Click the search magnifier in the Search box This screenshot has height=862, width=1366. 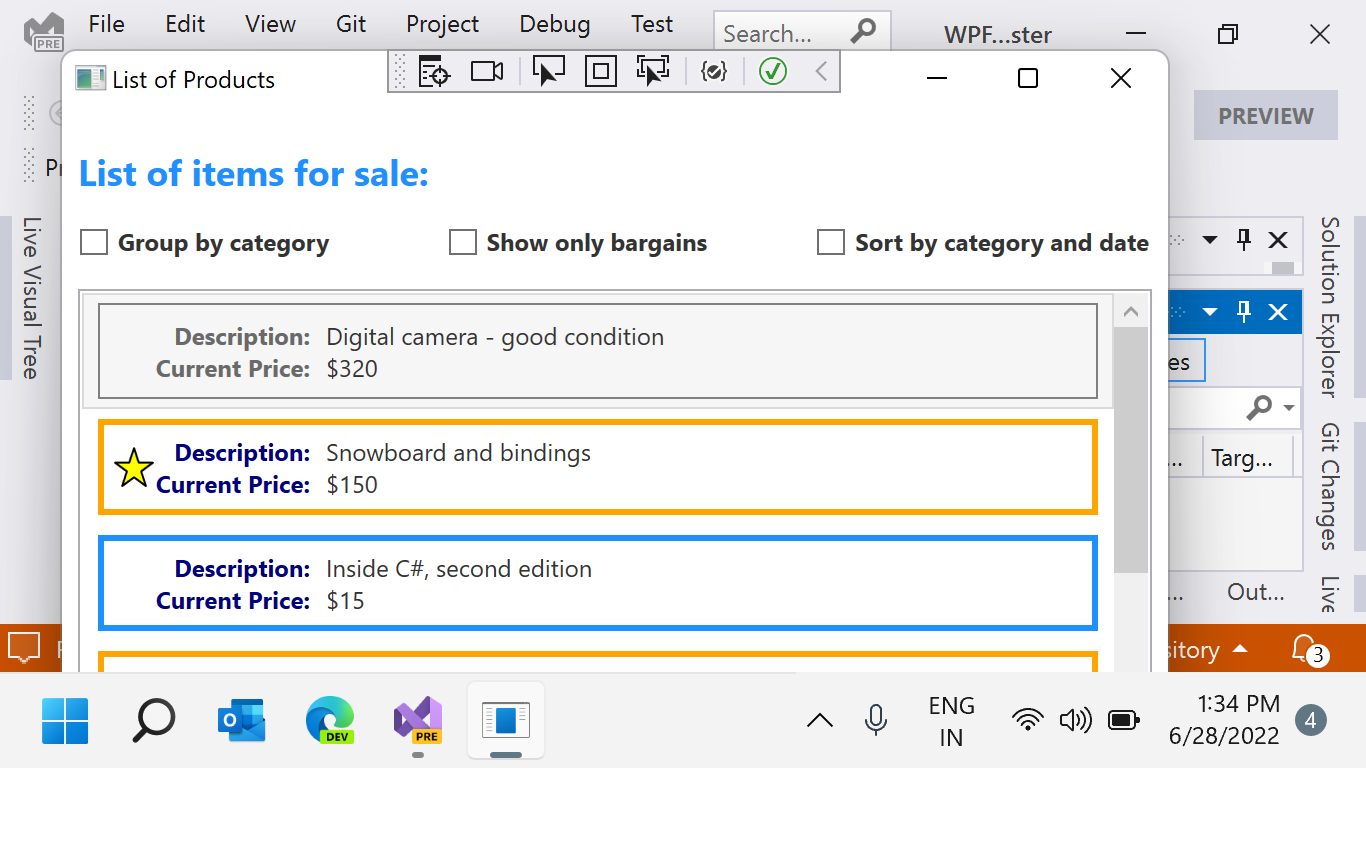(864, 31)
